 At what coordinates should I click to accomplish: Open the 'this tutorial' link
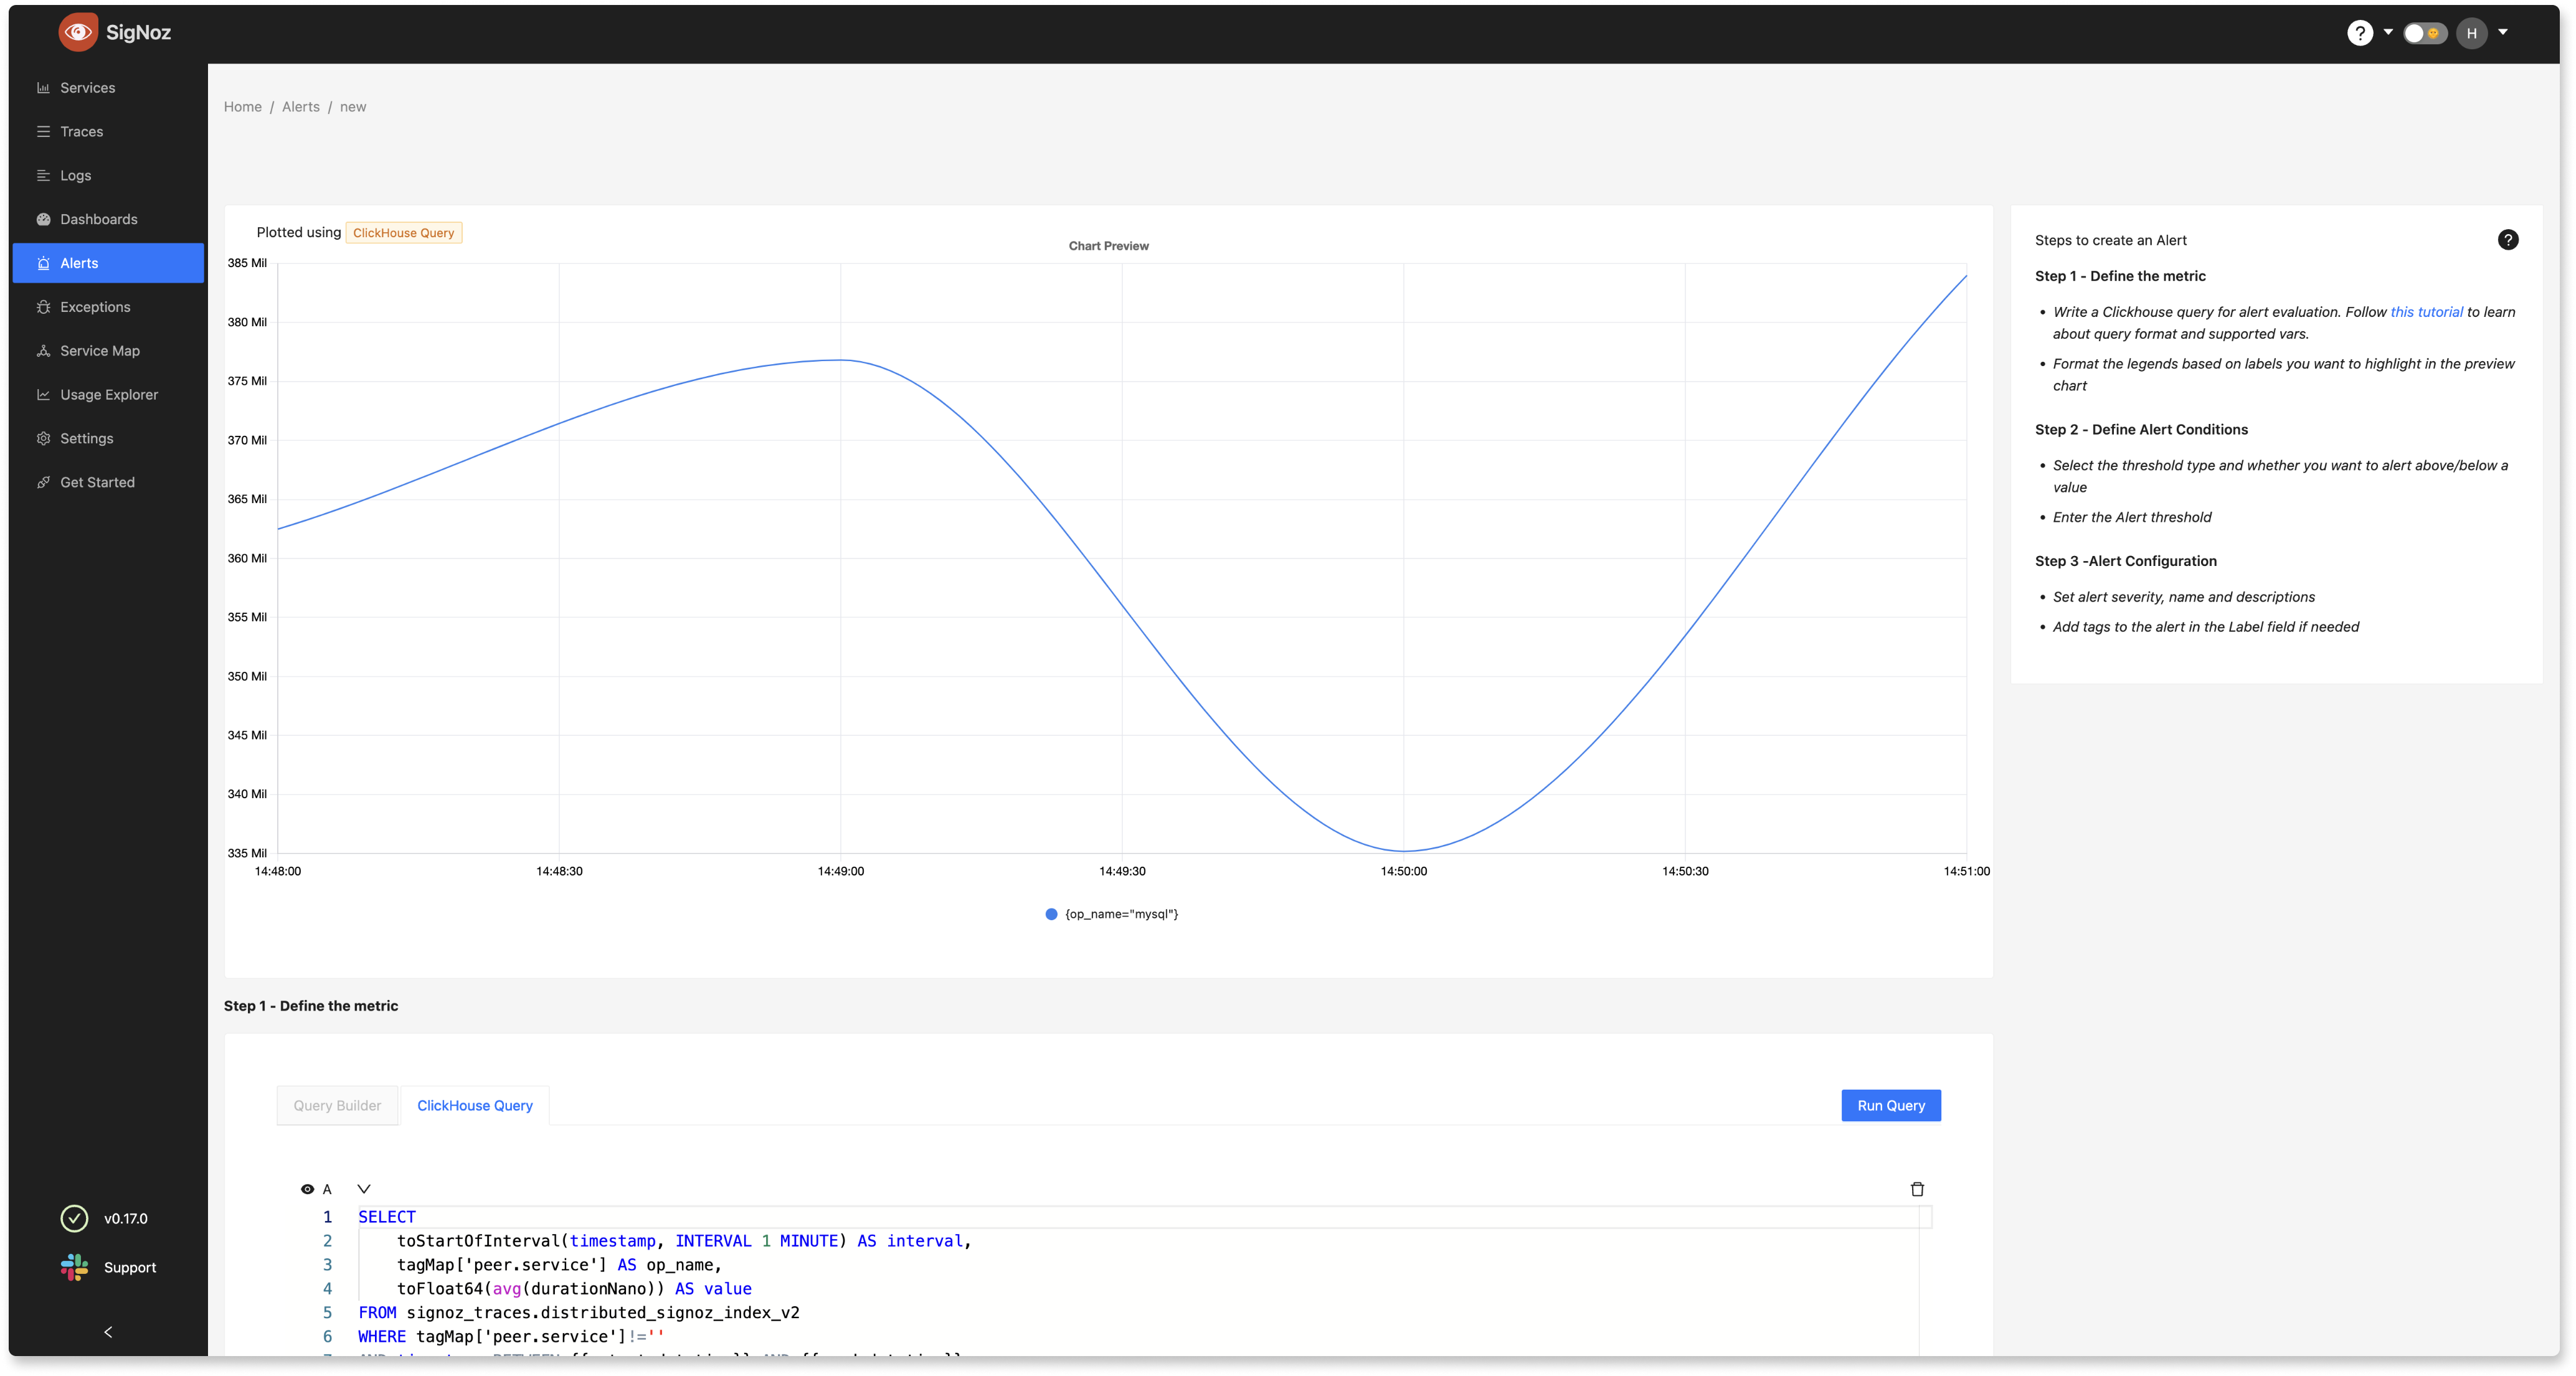click(2426, 312)
